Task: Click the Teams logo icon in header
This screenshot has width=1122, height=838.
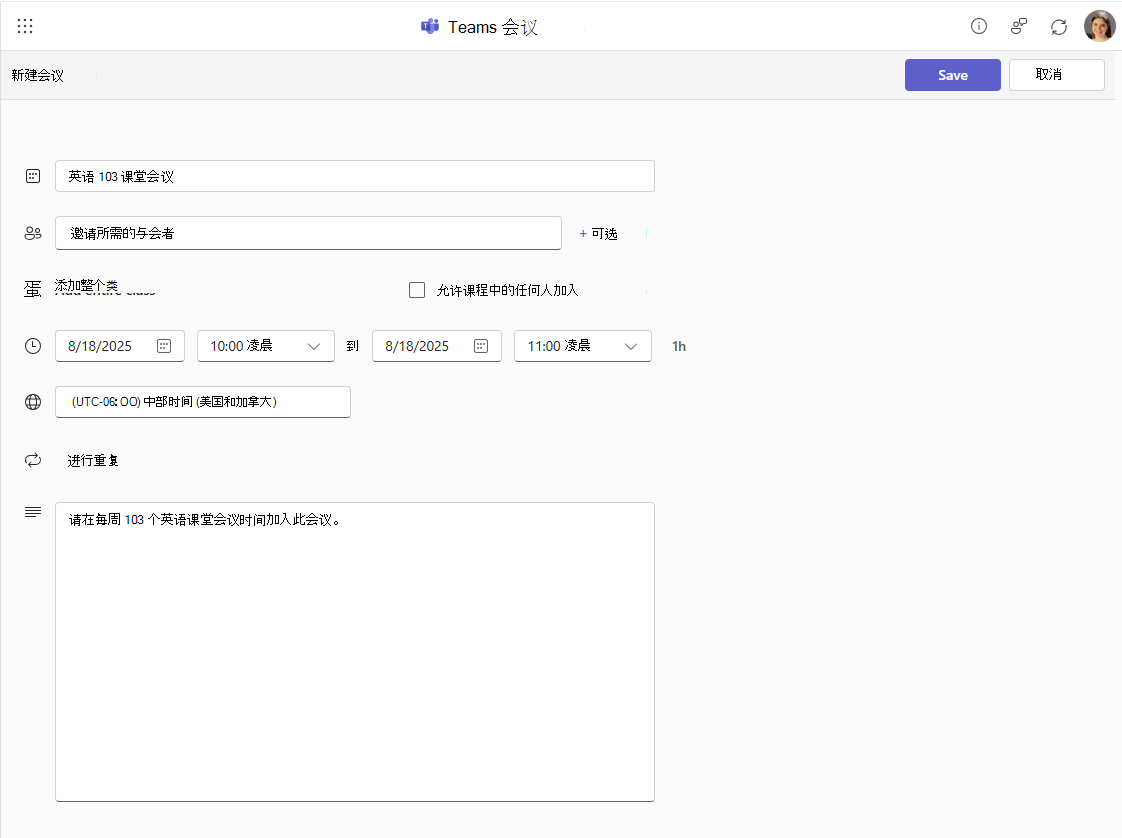Action: [429, 26]
